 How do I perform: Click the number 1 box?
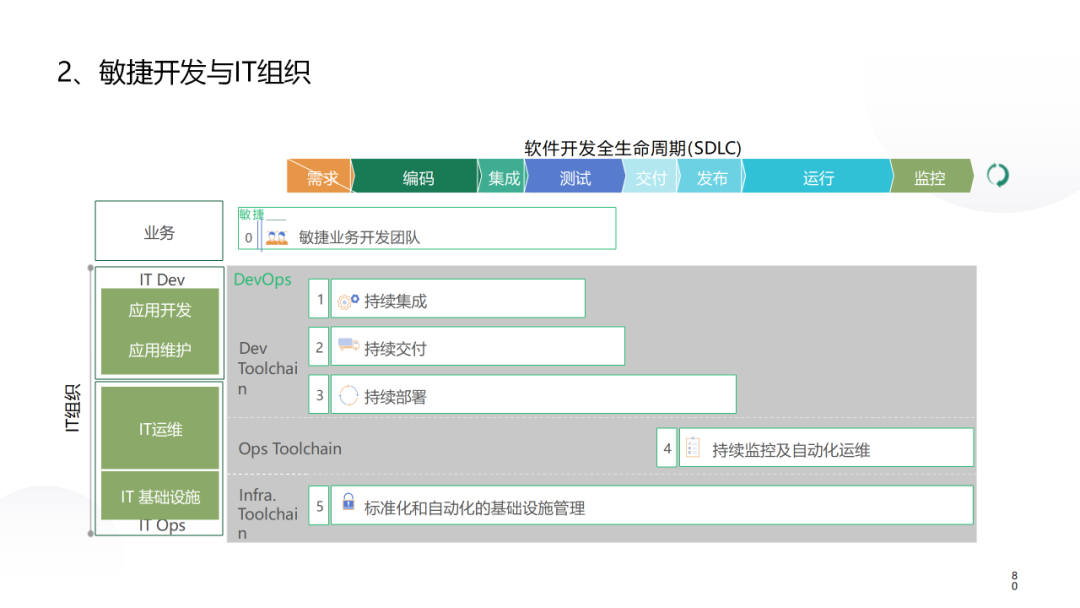[319, 298]
